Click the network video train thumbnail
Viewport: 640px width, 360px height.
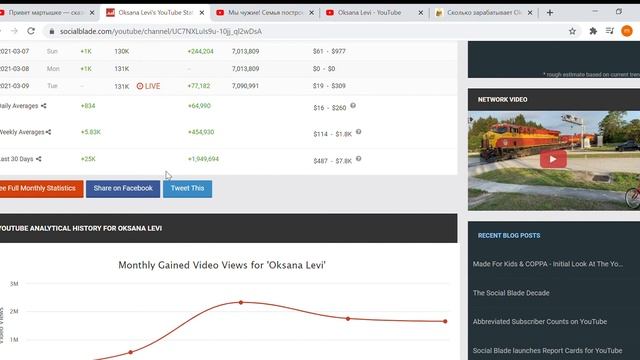pyautogui.click(x=554, y=160)
